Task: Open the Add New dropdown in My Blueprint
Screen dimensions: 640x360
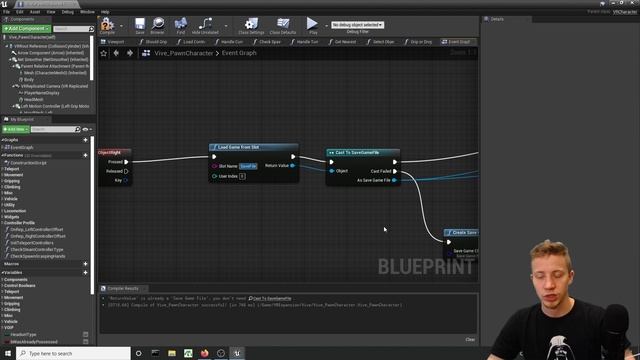Action: 16,129
